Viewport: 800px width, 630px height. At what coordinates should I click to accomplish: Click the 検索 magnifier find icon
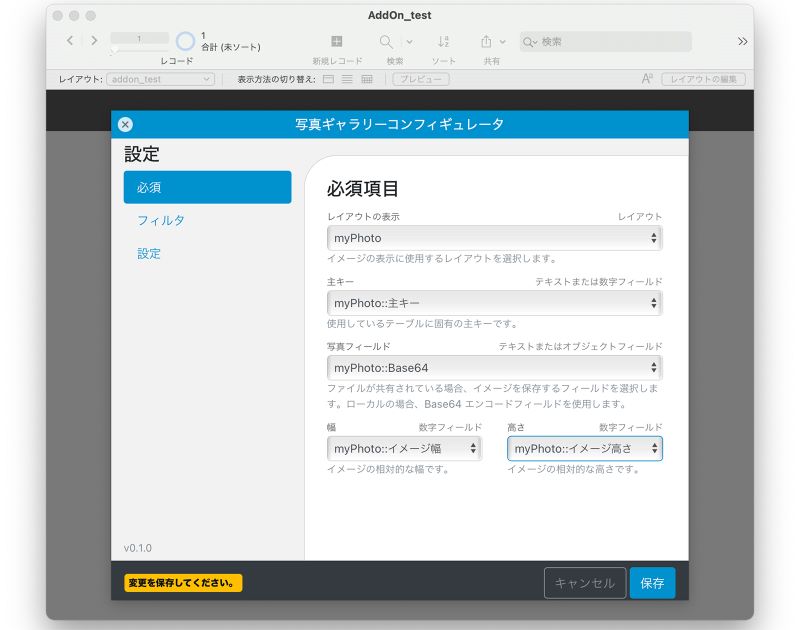pos(386,41)
